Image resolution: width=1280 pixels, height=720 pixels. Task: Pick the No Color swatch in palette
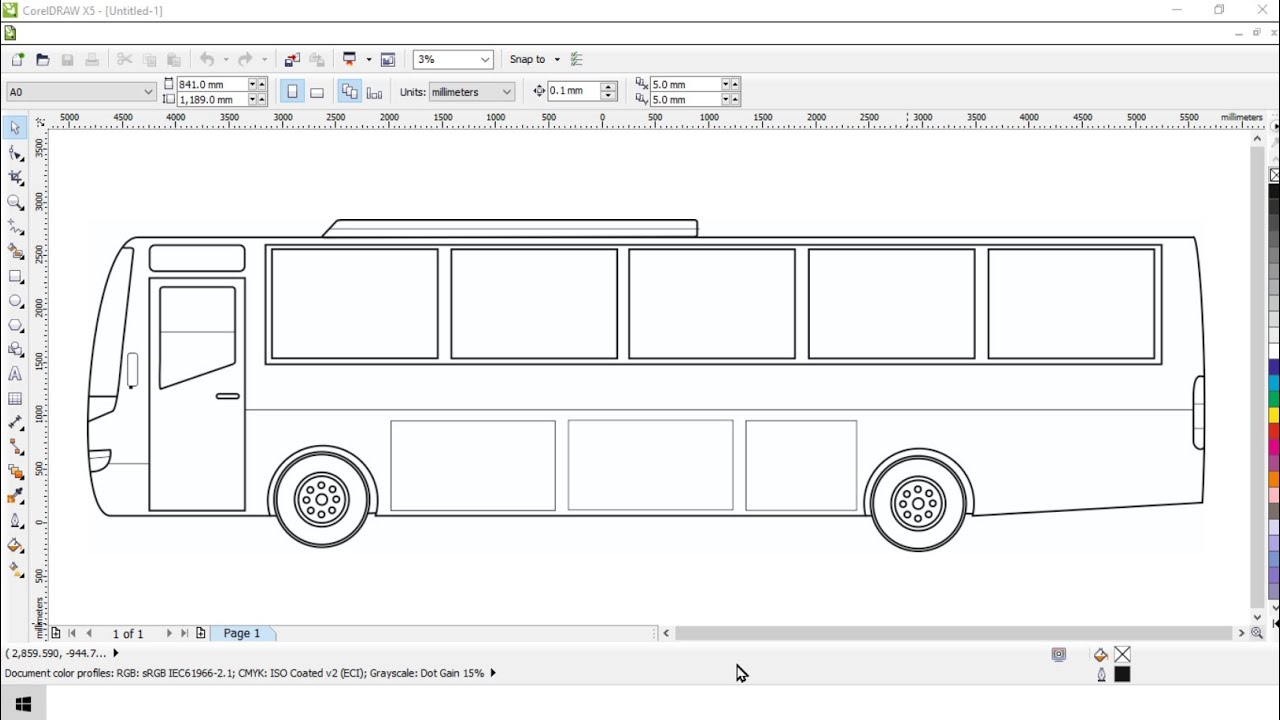tap(1275, 175)
